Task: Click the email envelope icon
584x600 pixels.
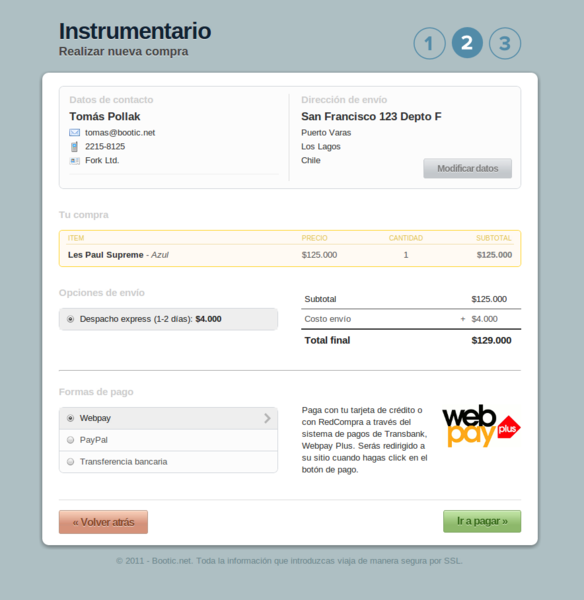Action: click(75, 132)
